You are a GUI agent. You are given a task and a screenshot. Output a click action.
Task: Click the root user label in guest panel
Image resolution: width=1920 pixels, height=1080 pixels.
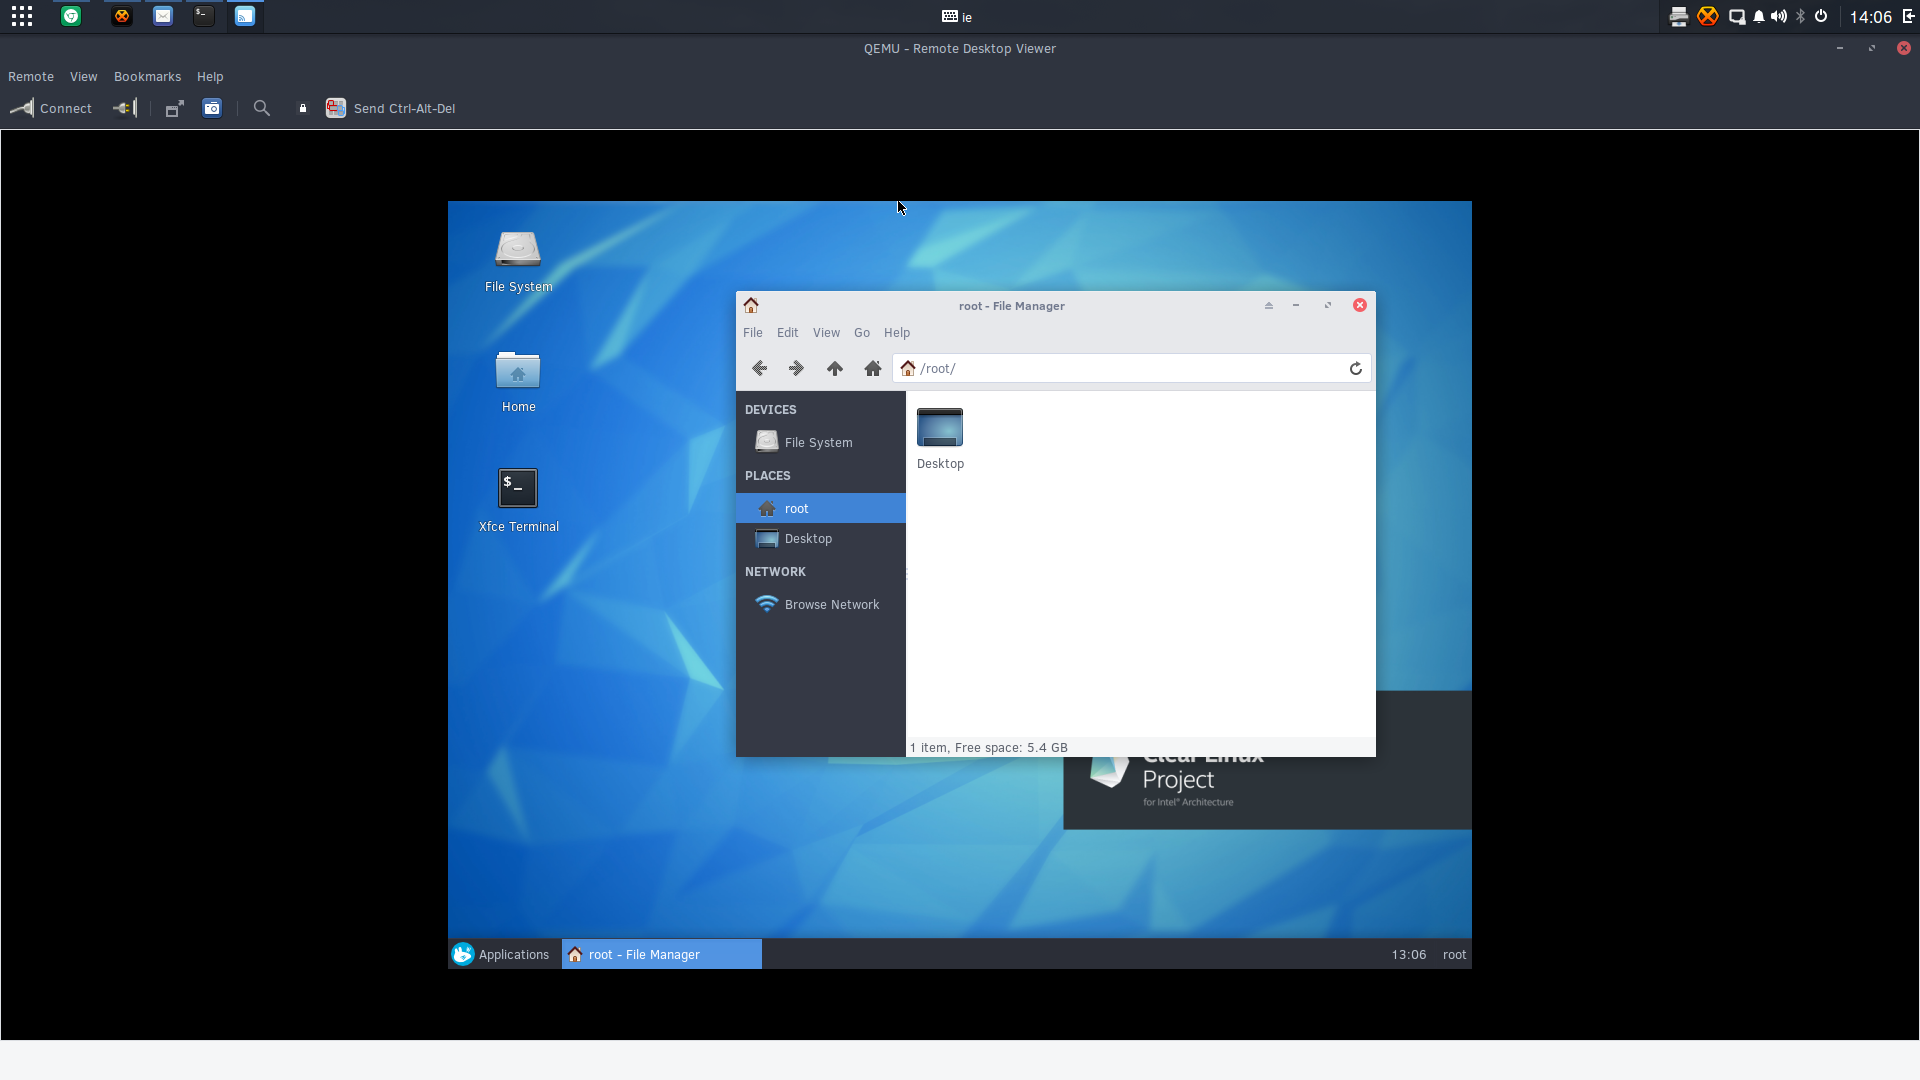click(1454, 955)
